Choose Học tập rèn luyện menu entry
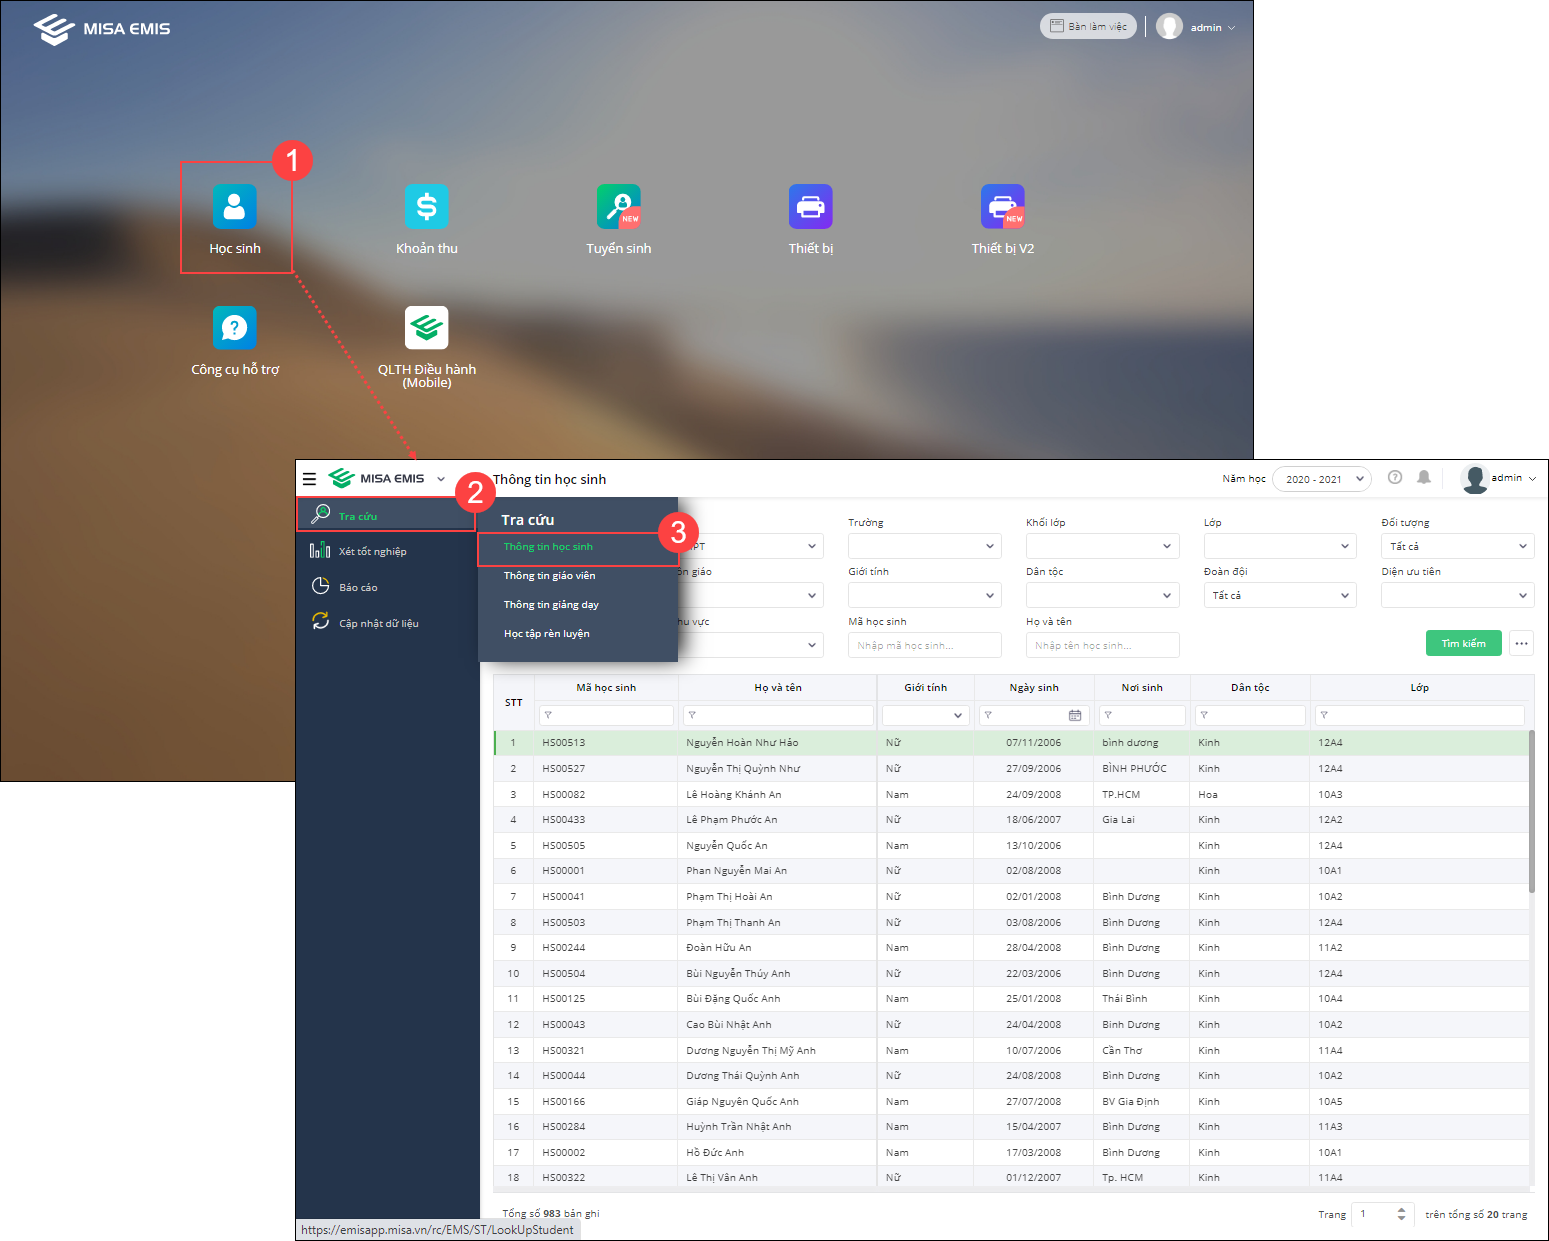The image size is (1549, 1241). (x=547, y=634)
